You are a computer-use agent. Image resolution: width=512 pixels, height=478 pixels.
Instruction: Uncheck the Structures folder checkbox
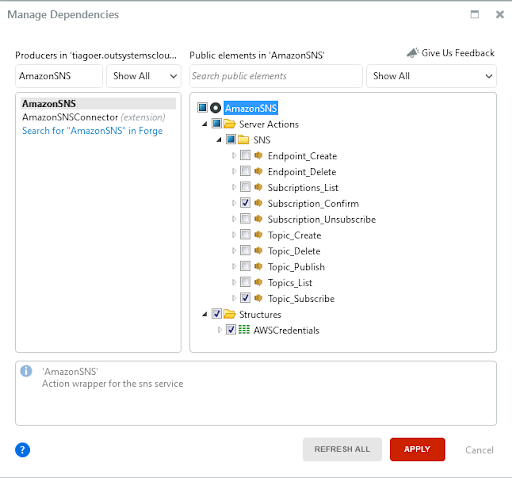click(217, 314)
